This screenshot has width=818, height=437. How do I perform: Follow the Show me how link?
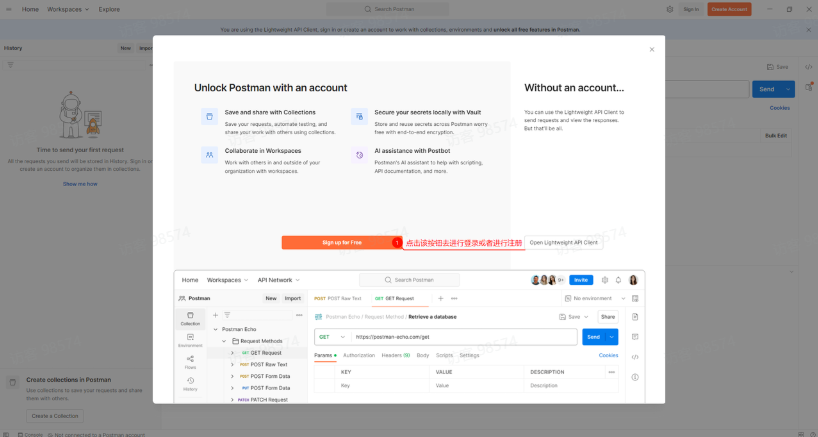point(80,184)
